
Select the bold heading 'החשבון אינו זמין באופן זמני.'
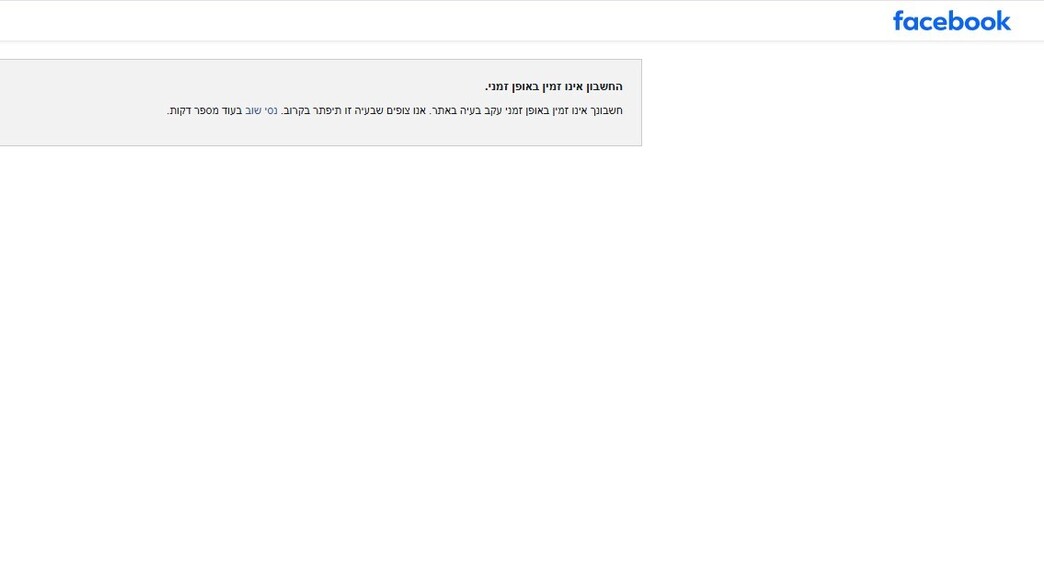coord(553,87)
